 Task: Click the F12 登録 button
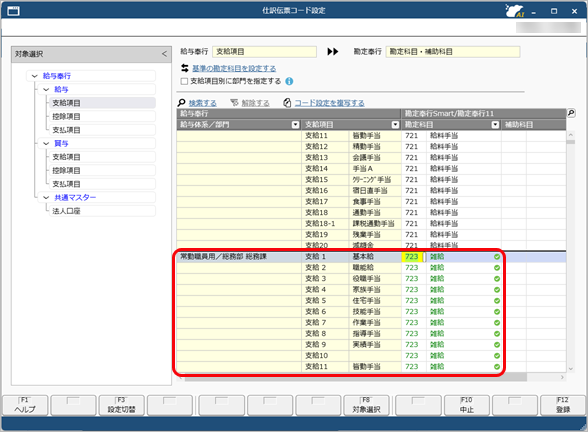tap(563, 405)
